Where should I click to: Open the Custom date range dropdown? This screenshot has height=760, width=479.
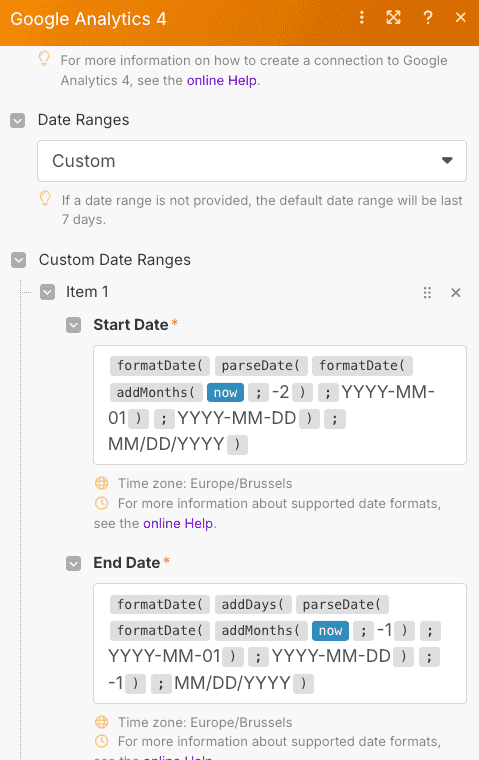click(252, 161)
